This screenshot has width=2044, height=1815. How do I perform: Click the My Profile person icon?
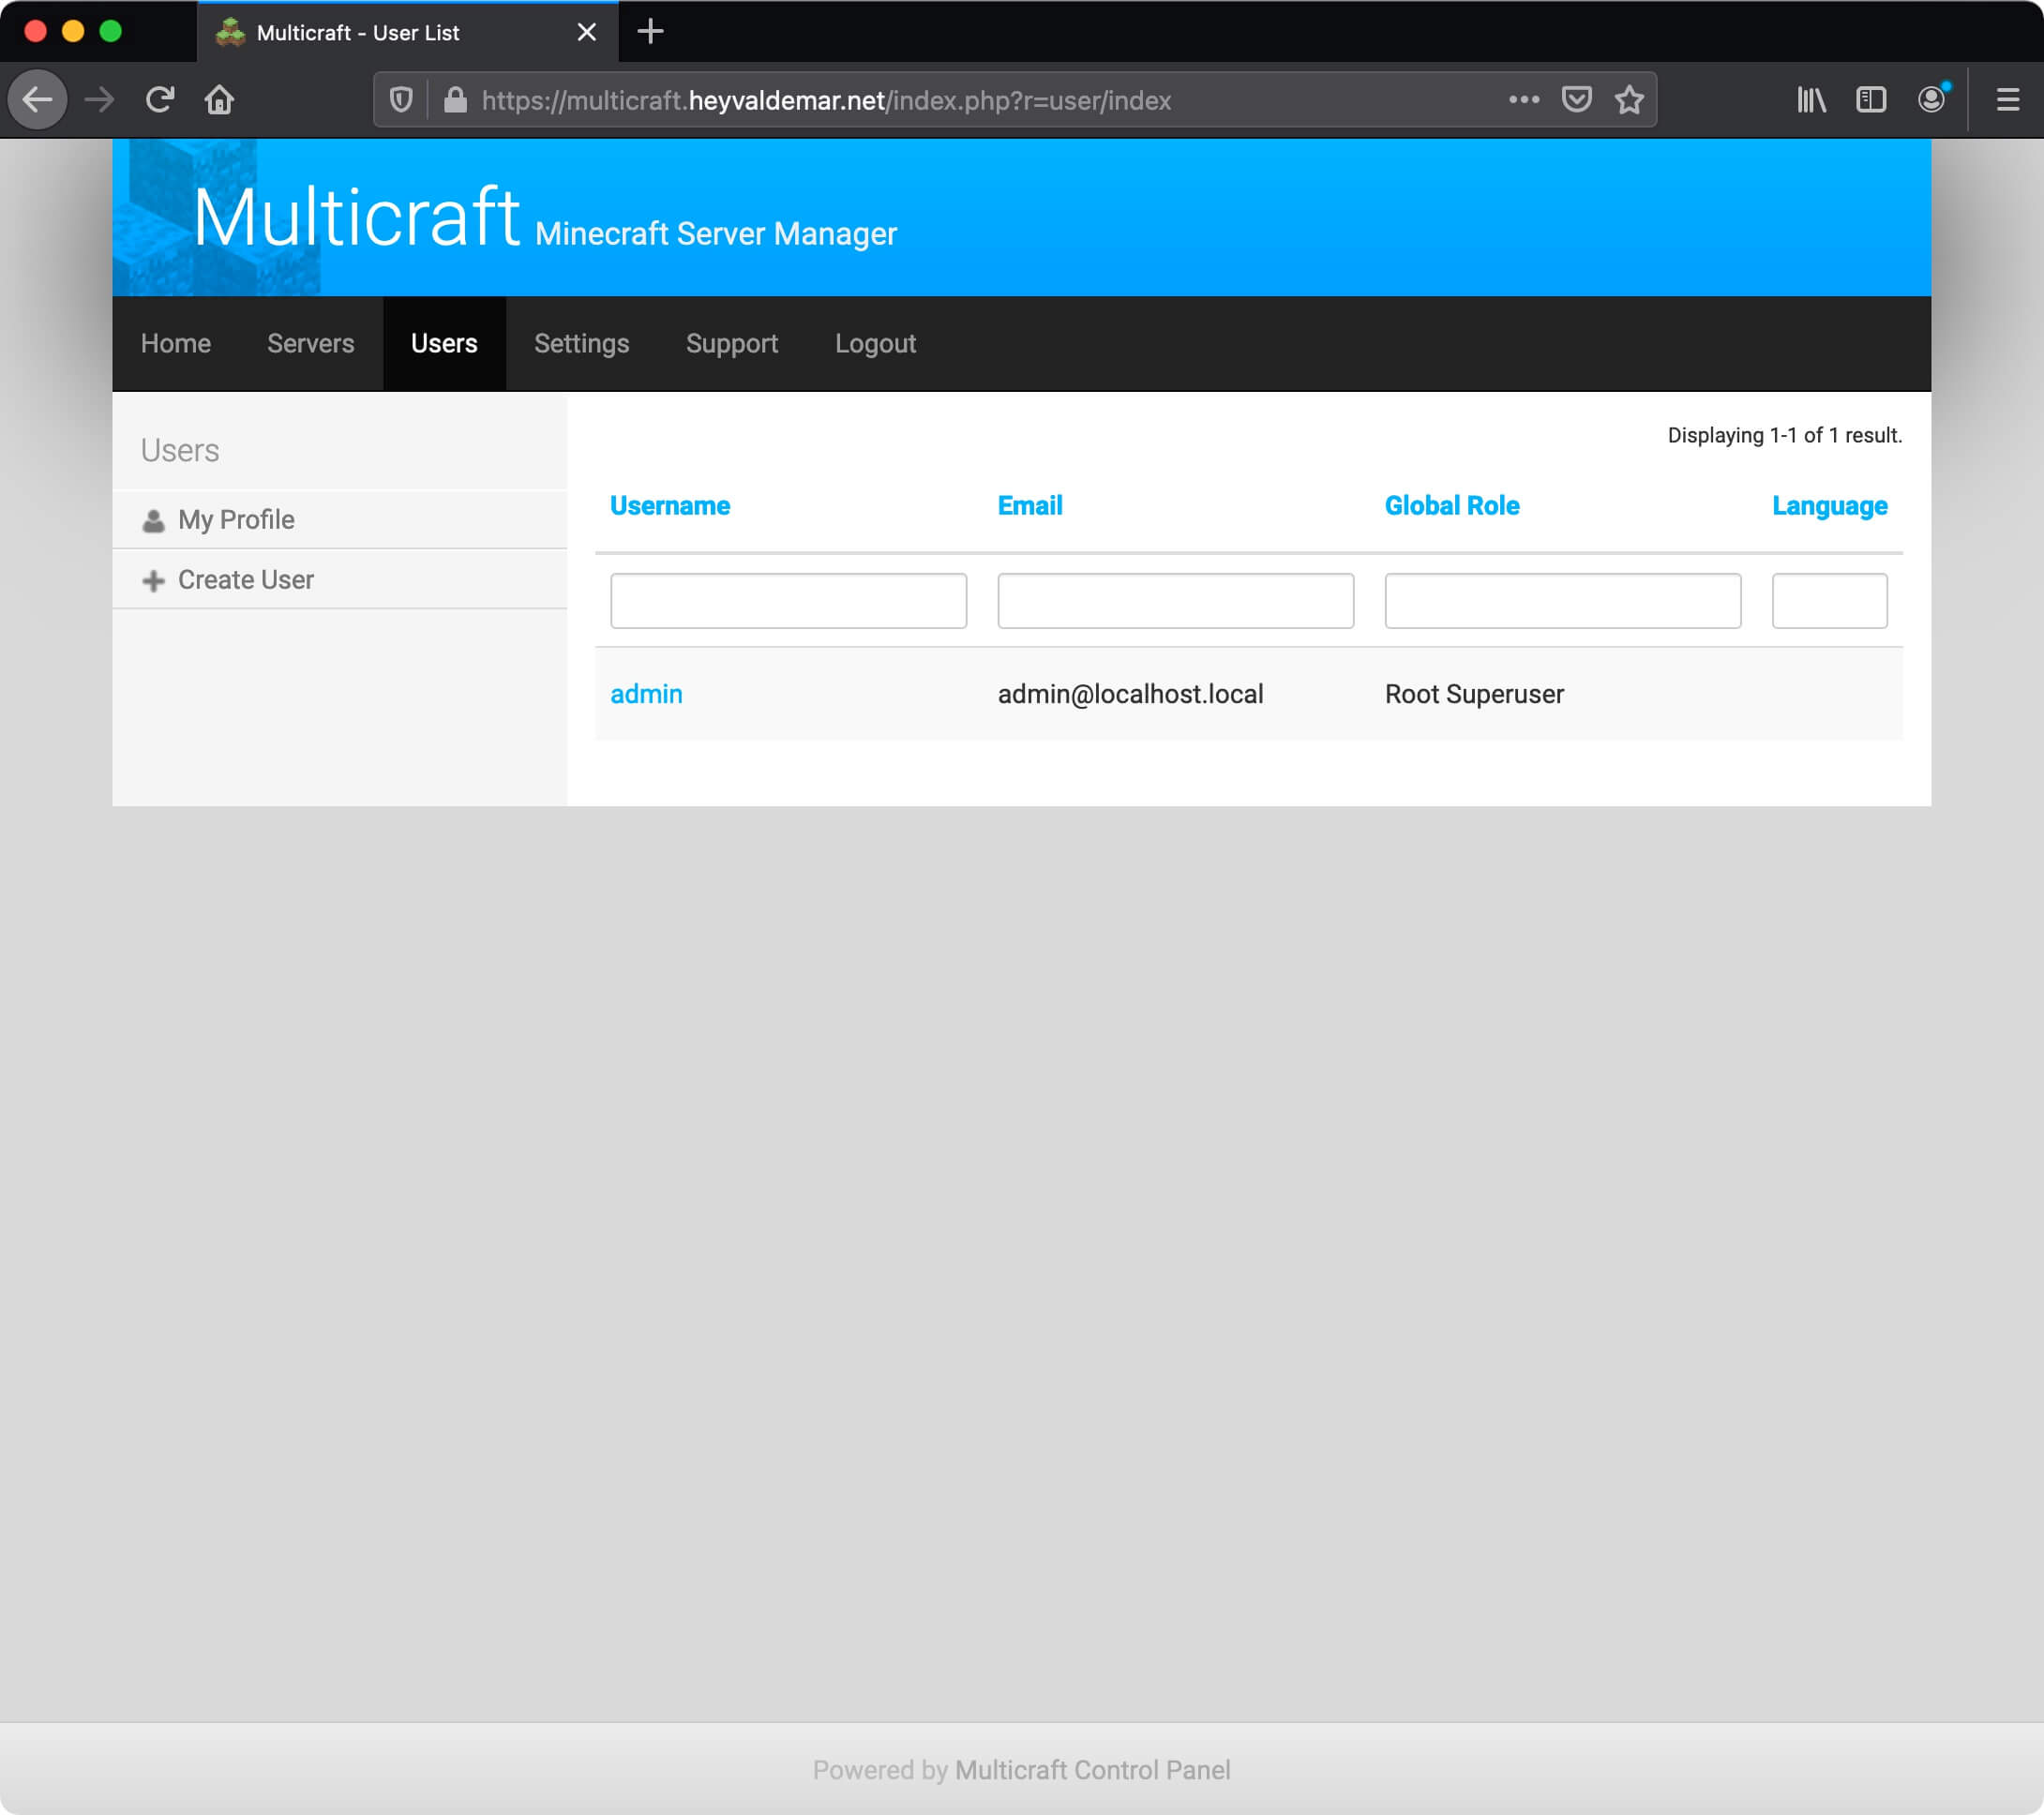(153, 520)
